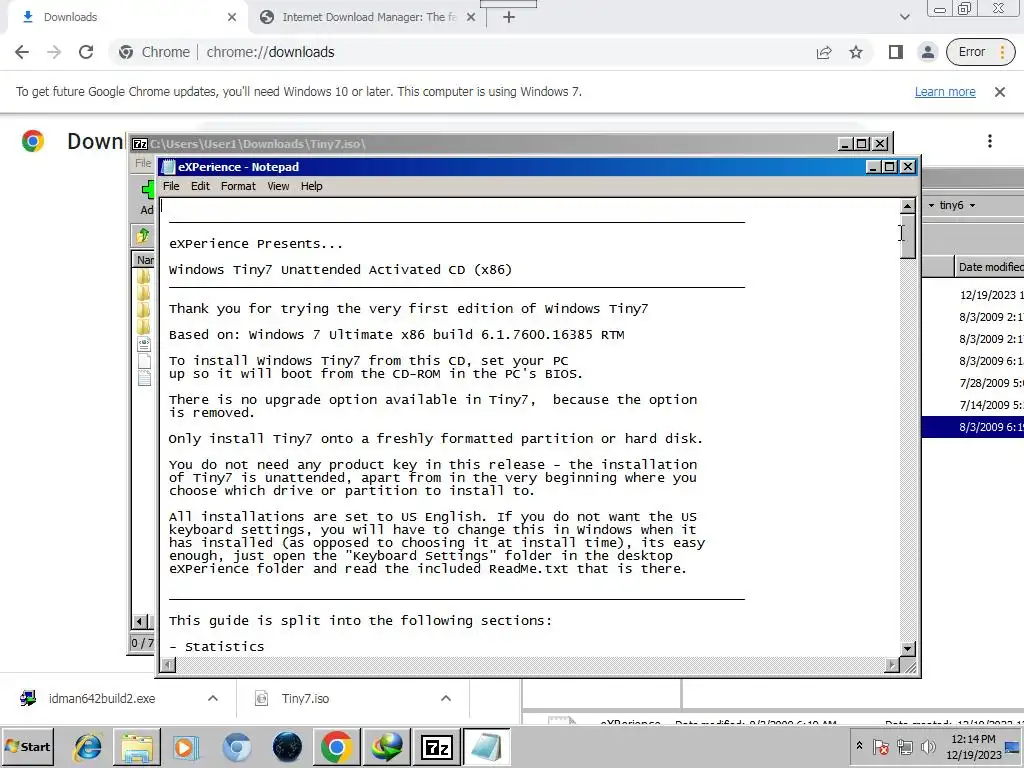Screen dimensions: 1024x768
Task: Expand options for Tiny7.iso download
Action: tap(446, 698)
